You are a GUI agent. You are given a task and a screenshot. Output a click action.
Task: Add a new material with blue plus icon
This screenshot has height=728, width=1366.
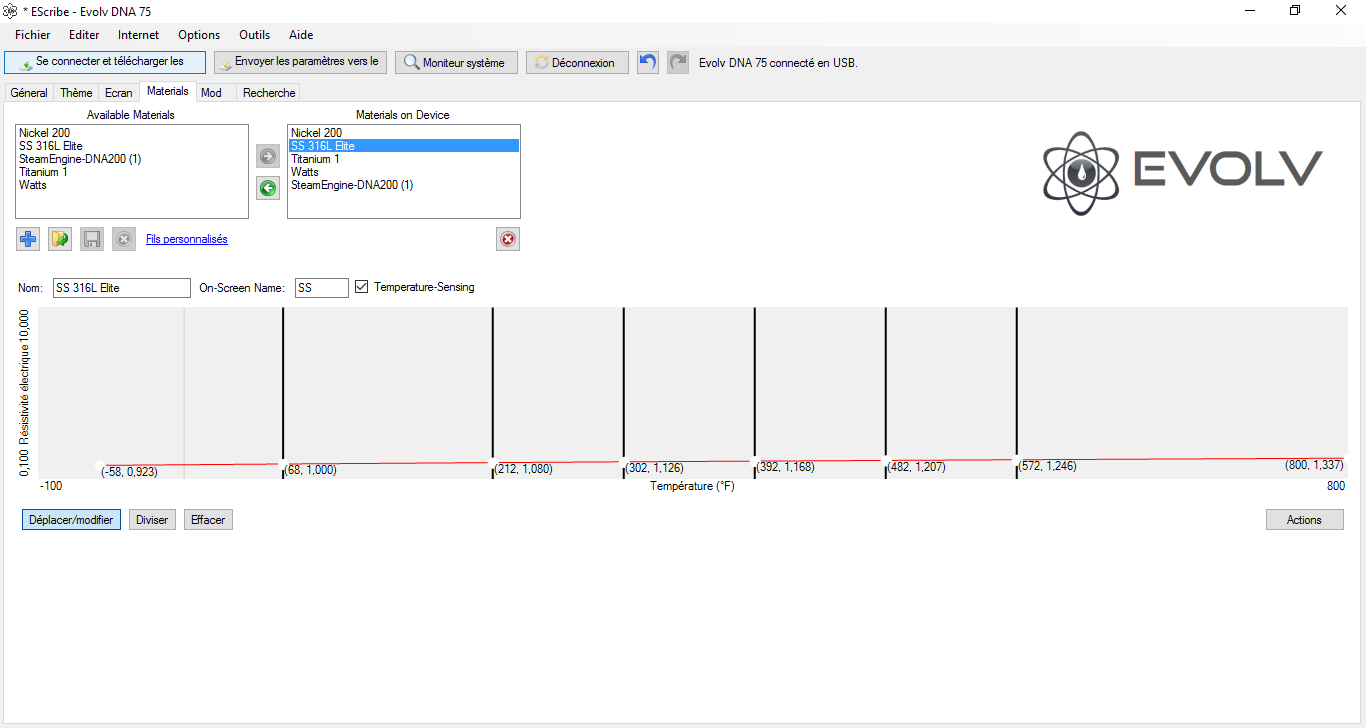click(28, 239)
